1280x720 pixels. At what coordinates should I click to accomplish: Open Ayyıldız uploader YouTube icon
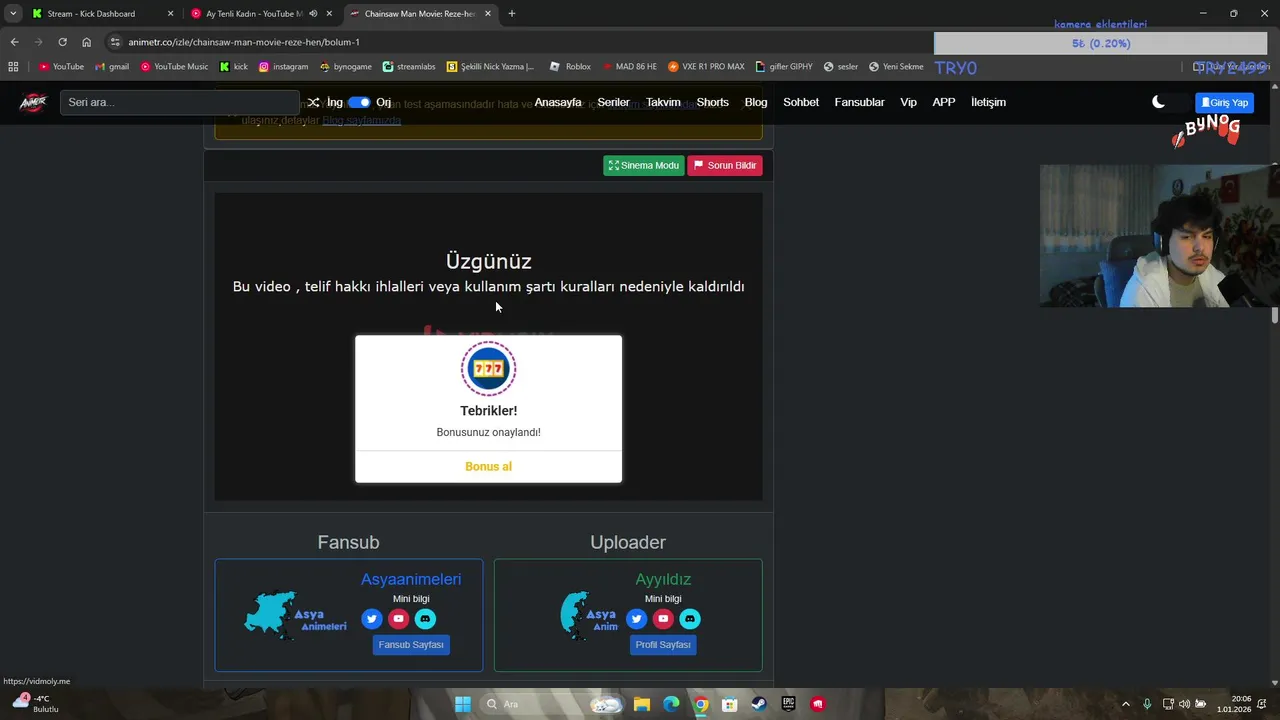coord(663,619)
